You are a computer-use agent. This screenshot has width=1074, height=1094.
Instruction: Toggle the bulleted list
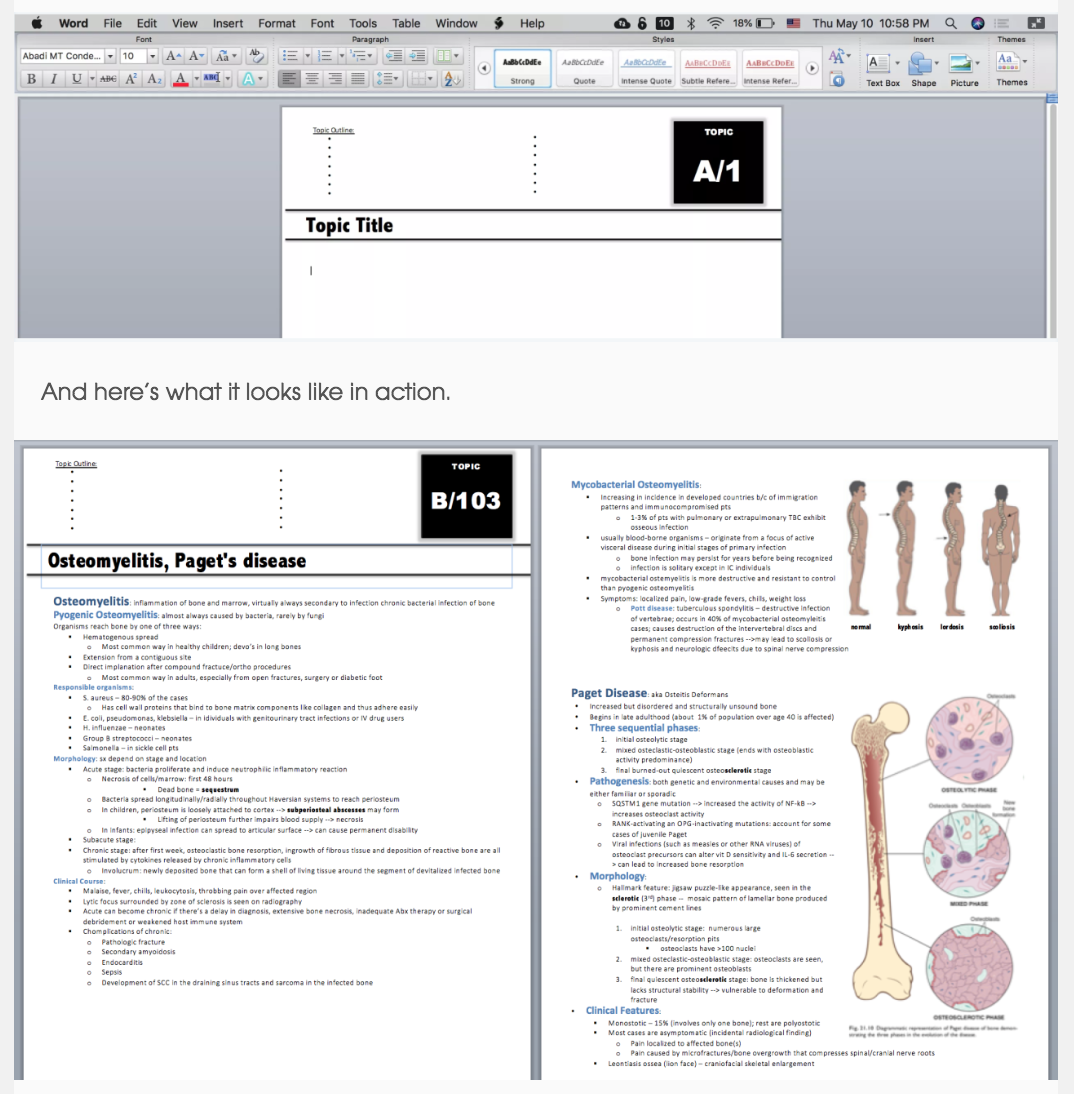pos(290,55)
